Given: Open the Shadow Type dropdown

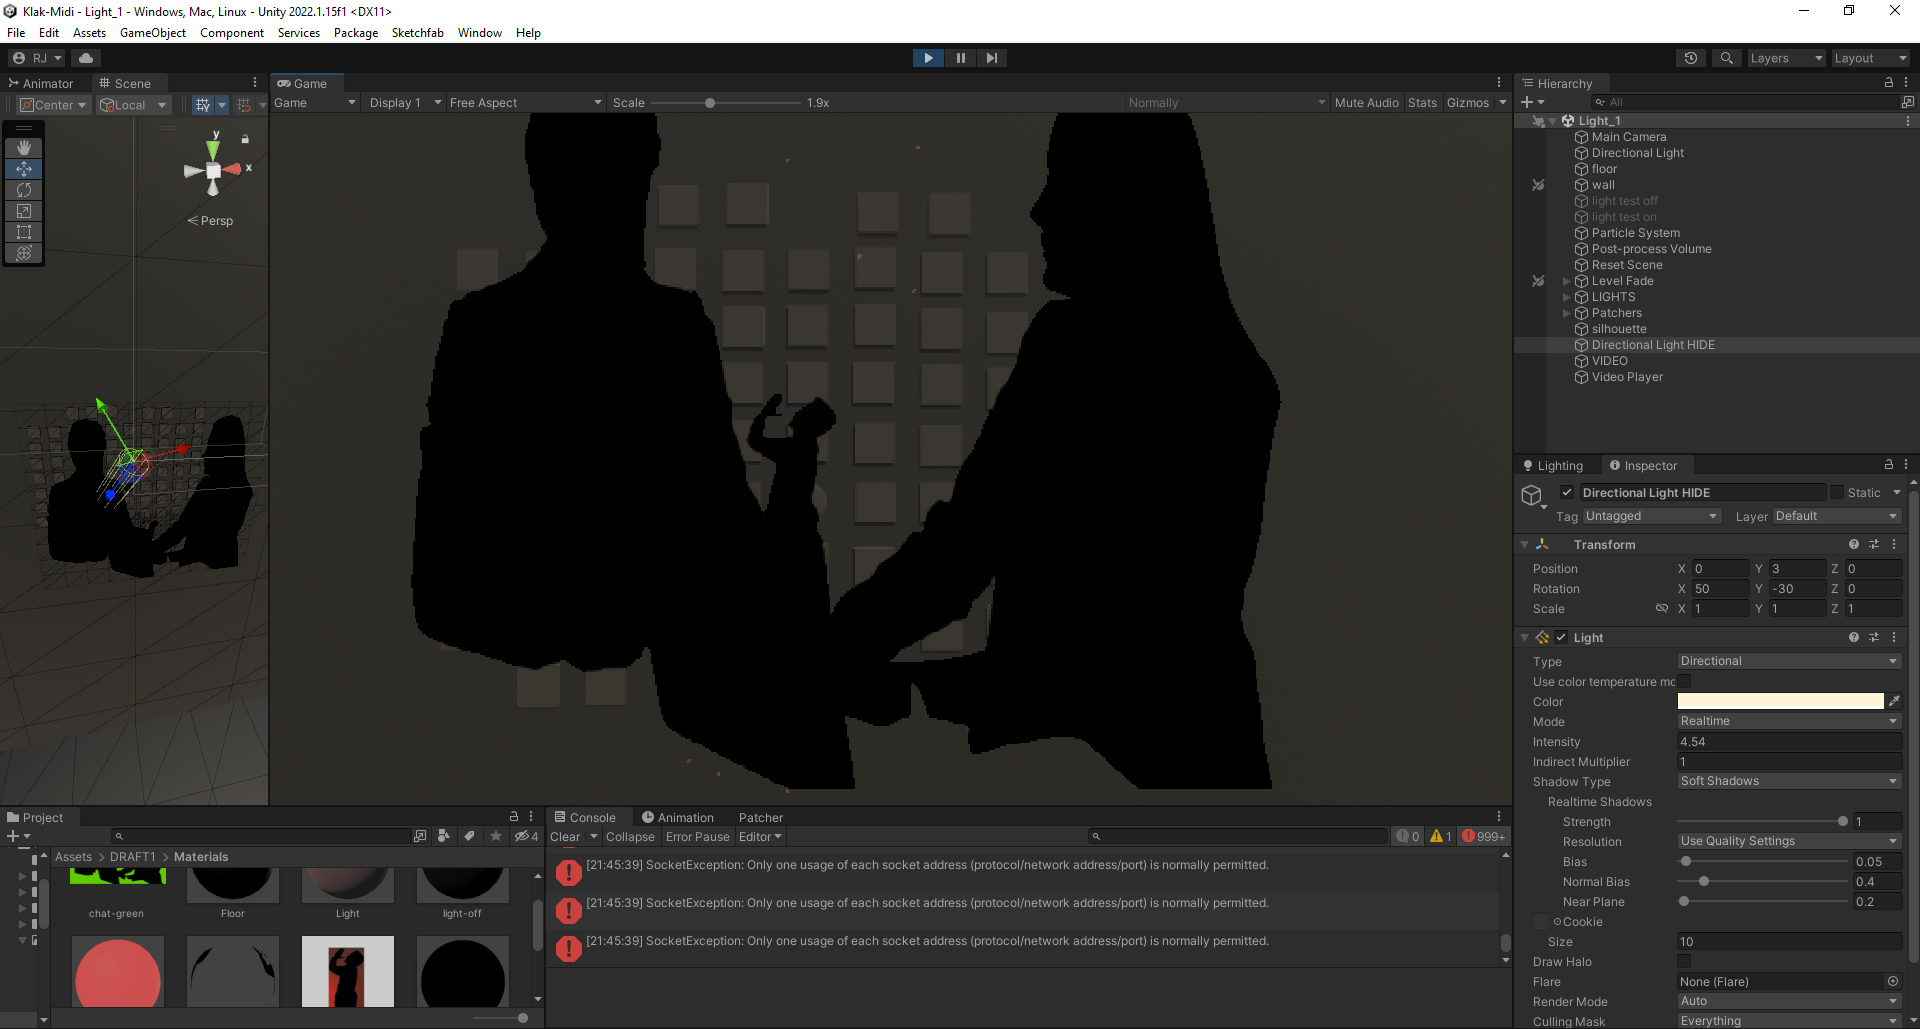Looking at the screenshot, I should (x=1788, y=781).
